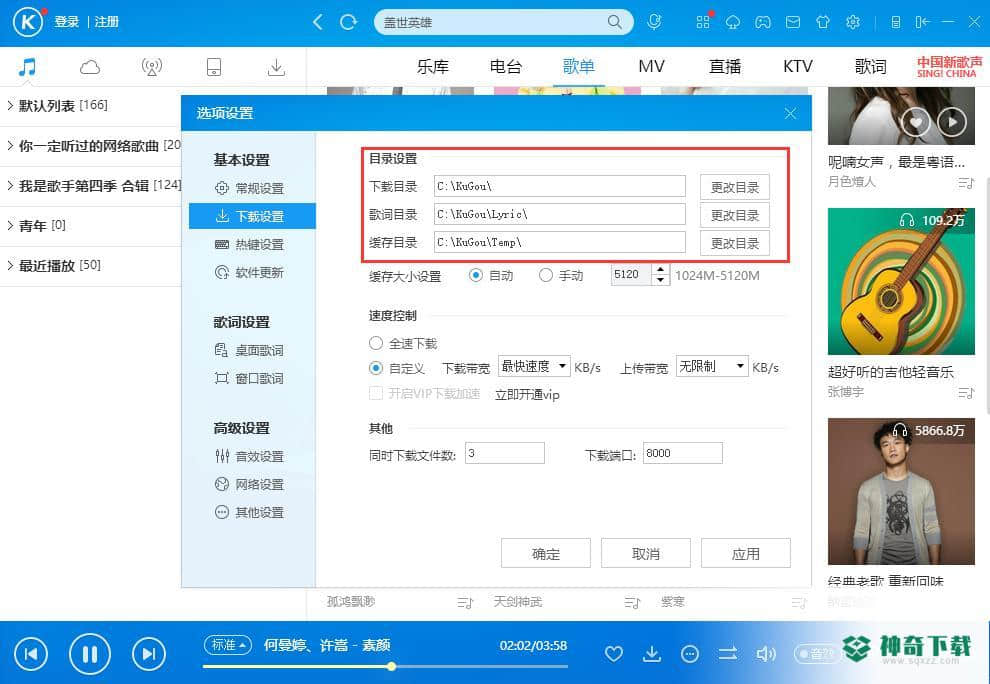Open the cloud music icon

(x=90, y=67)
